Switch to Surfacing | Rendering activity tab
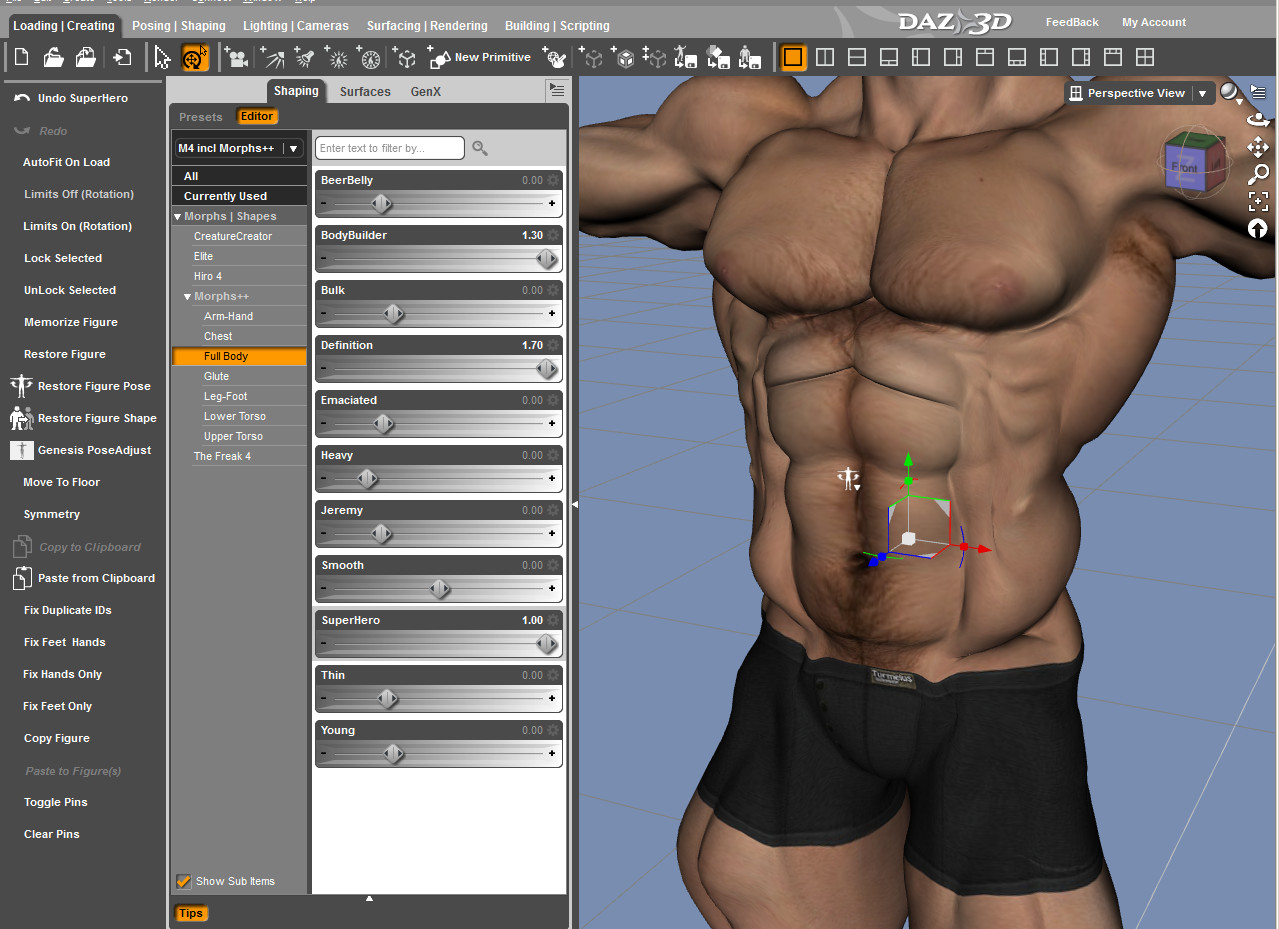Image resolution: width=1279 pixels, height=929 pixels. coord(427,26)
